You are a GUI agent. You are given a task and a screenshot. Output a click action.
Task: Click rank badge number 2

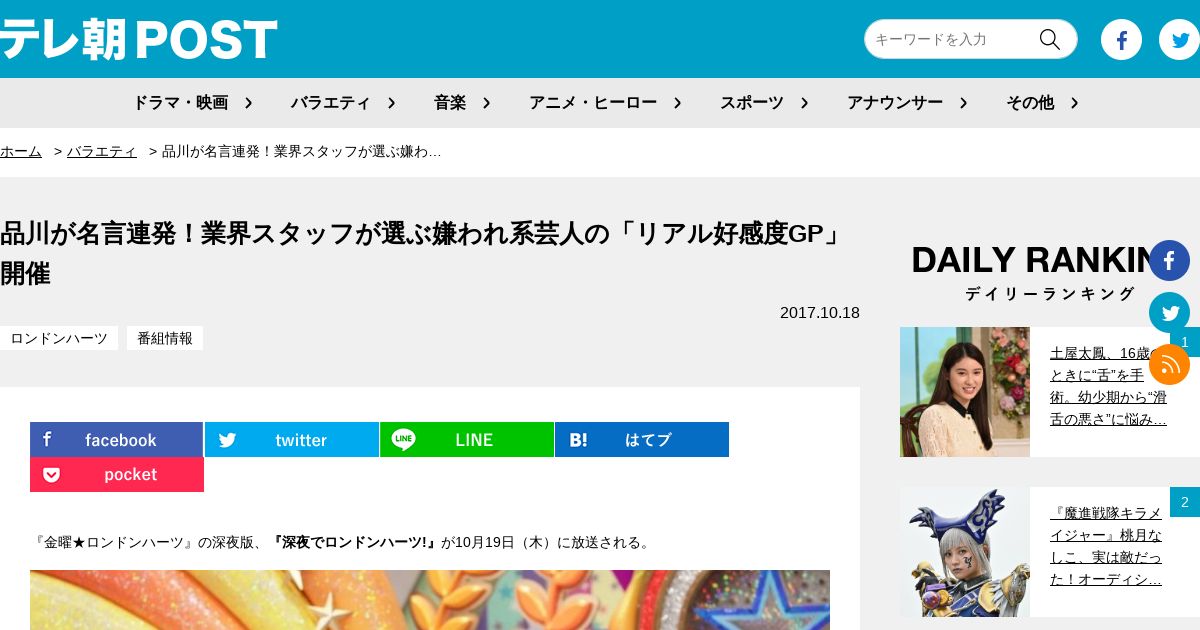(x=1185, y=502)
